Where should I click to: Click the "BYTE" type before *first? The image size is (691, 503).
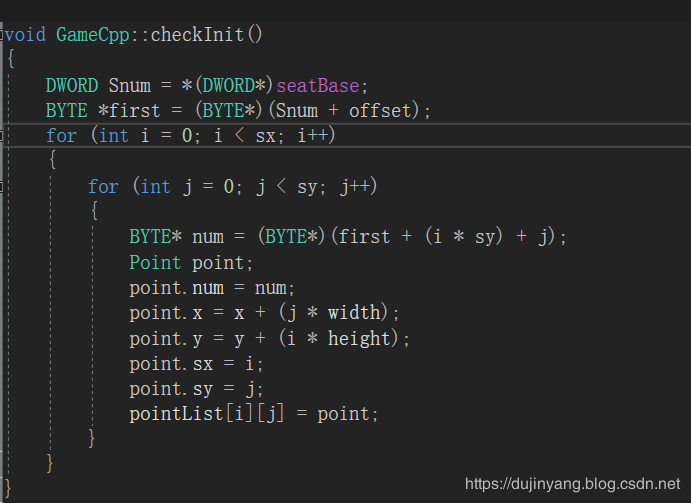pos(67,110)
